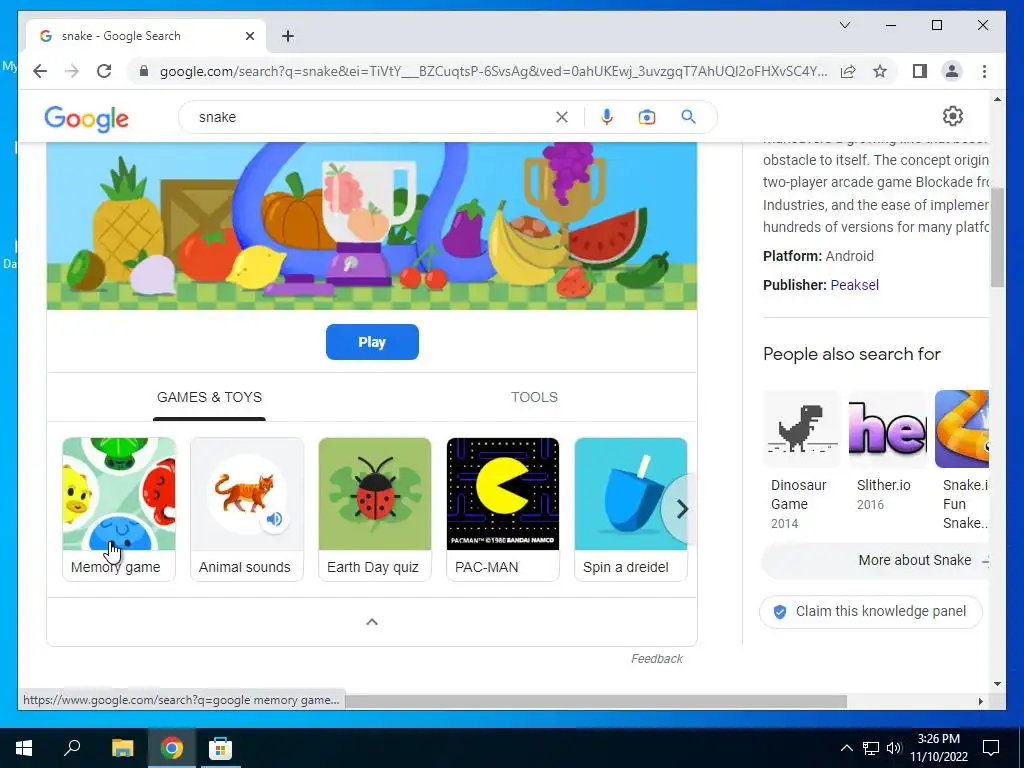The height and width of the screenshot is (768, 1024).
Task: Open publisher Peaksel link
Action: (854, 285)
